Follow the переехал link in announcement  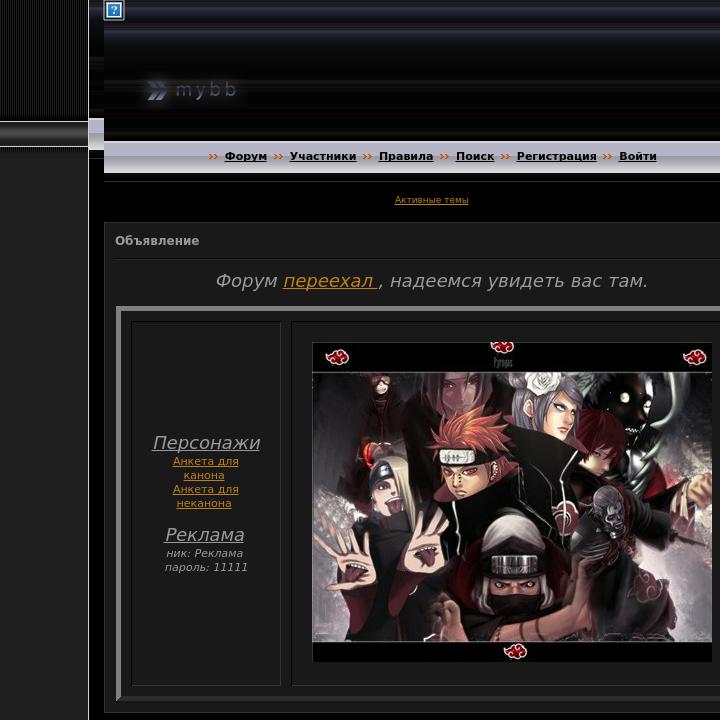tap(330, 281)
